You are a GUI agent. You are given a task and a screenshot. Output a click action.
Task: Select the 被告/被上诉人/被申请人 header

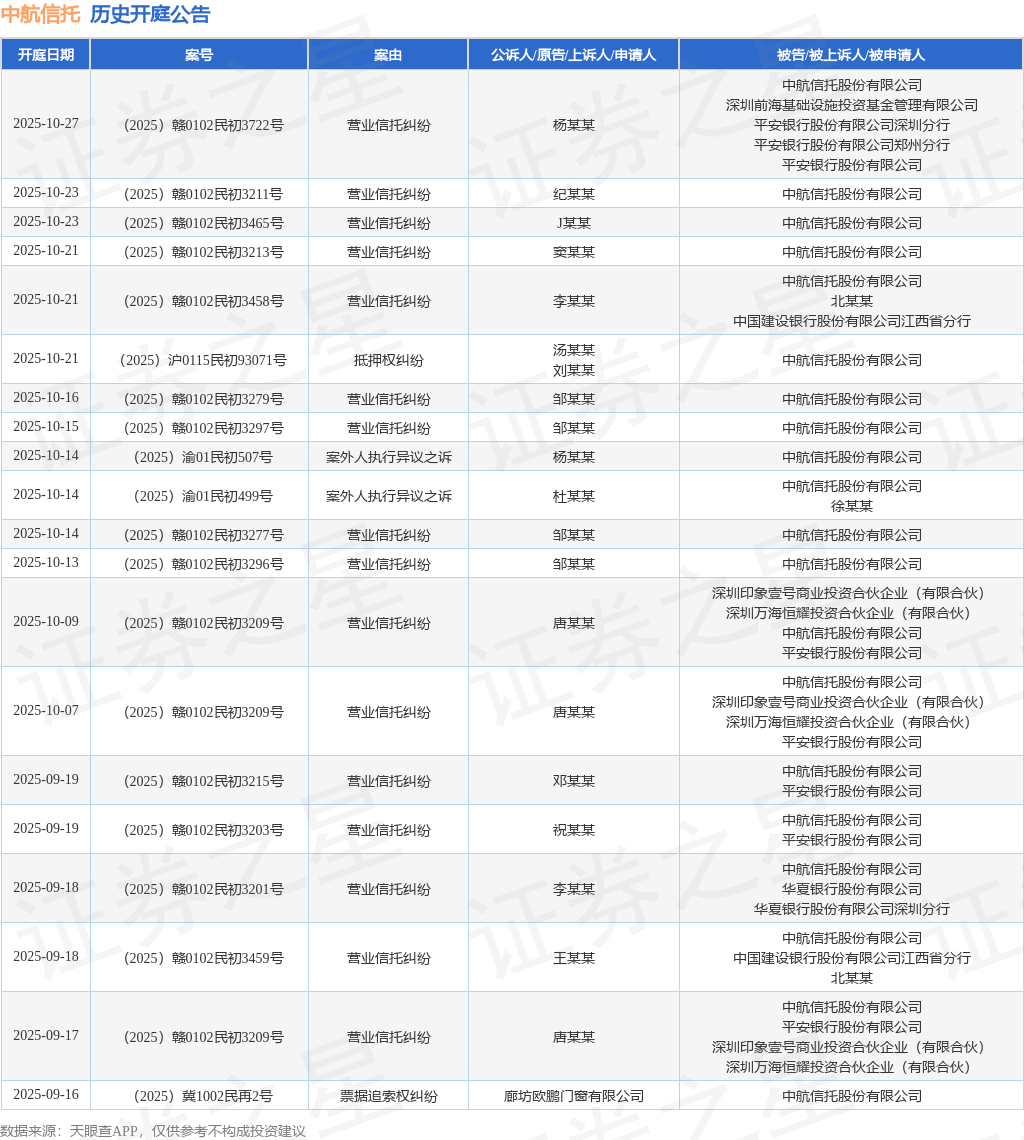tap(851, 55)
